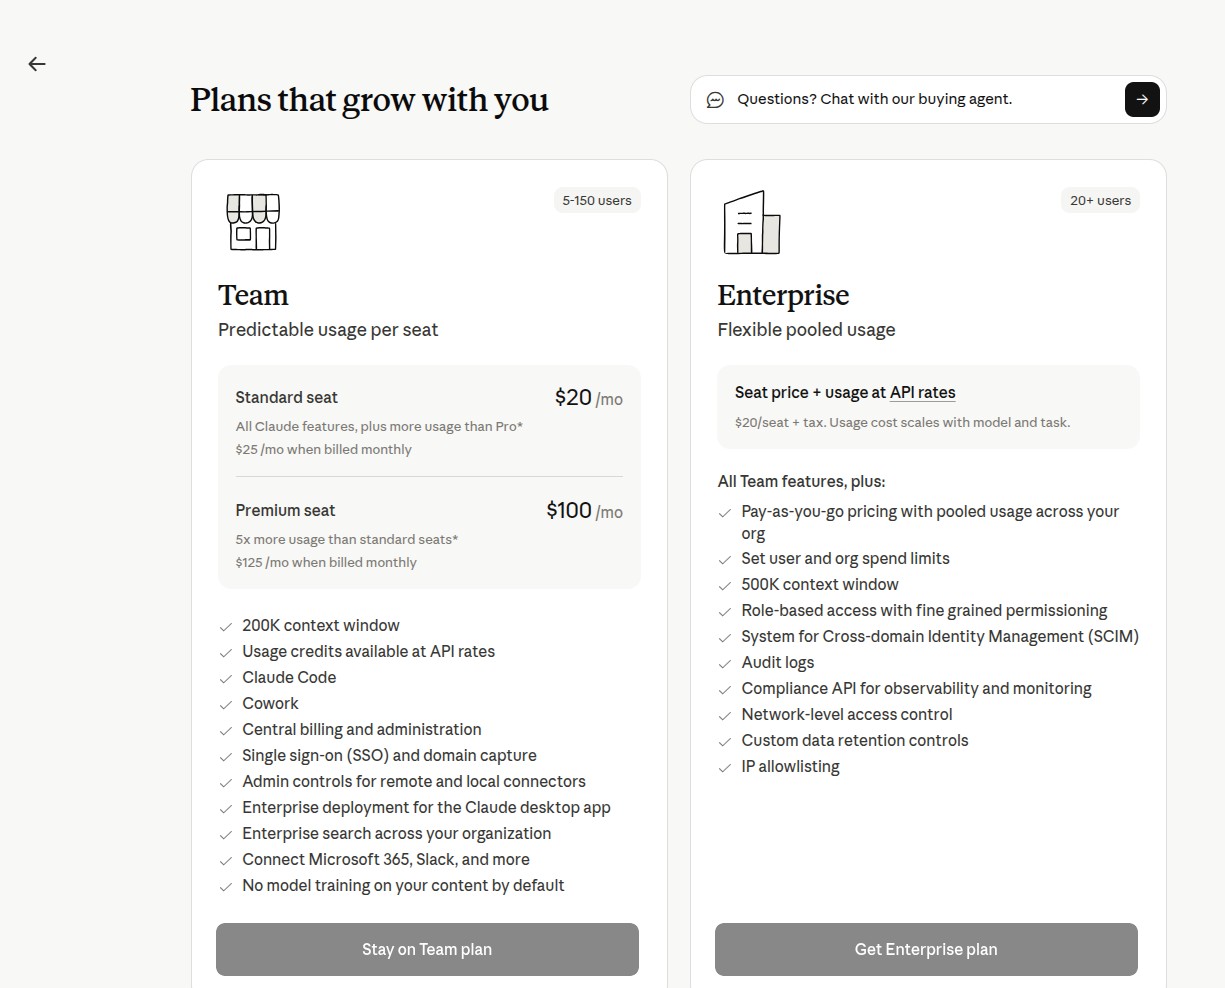
Task: Select the Standard seat pricing row
Action: pos(429,422)
